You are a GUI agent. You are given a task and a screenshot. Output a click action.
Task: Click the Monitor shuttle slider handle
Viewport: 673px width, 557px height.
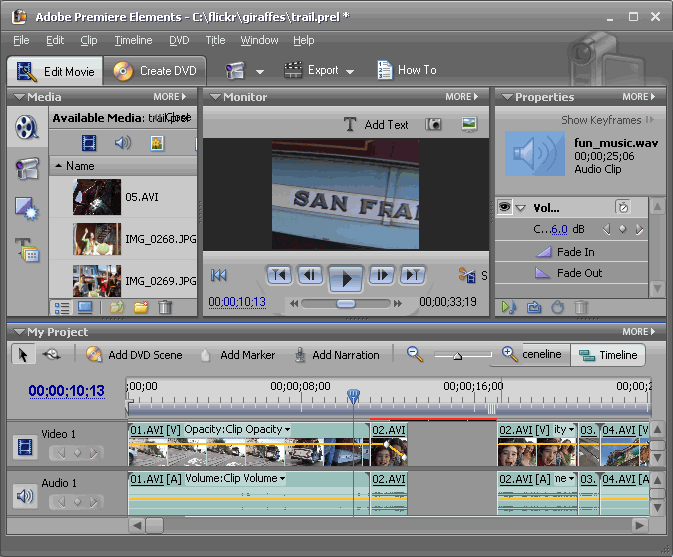346,304
